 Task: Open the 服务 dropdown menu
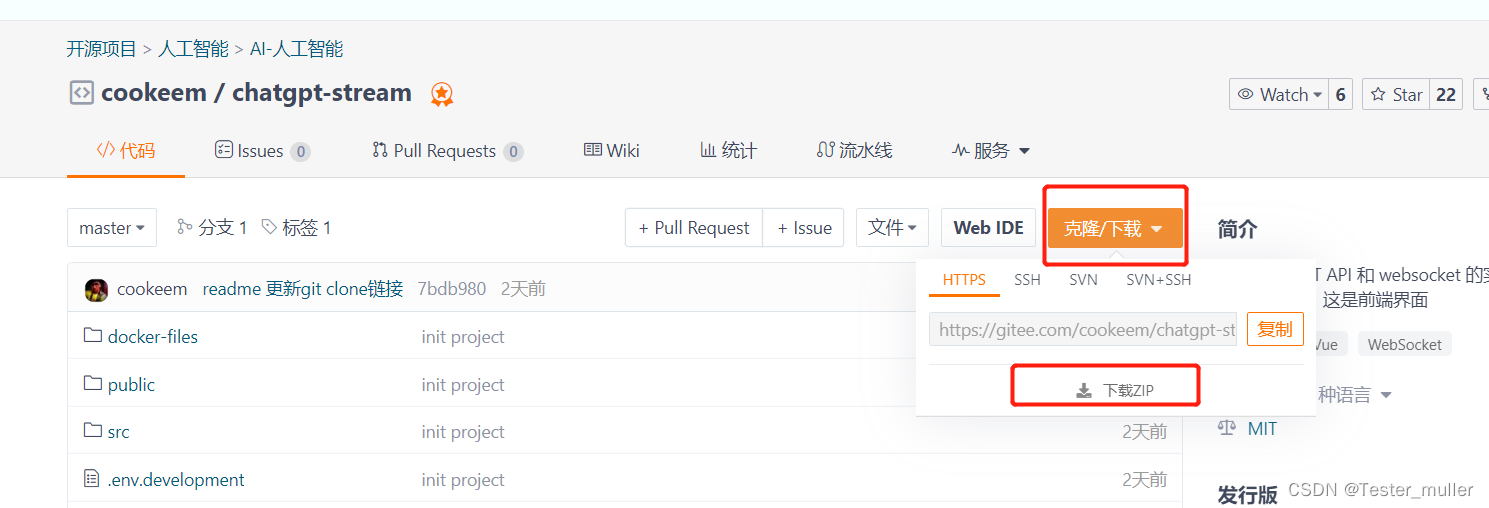coord(991,151)
